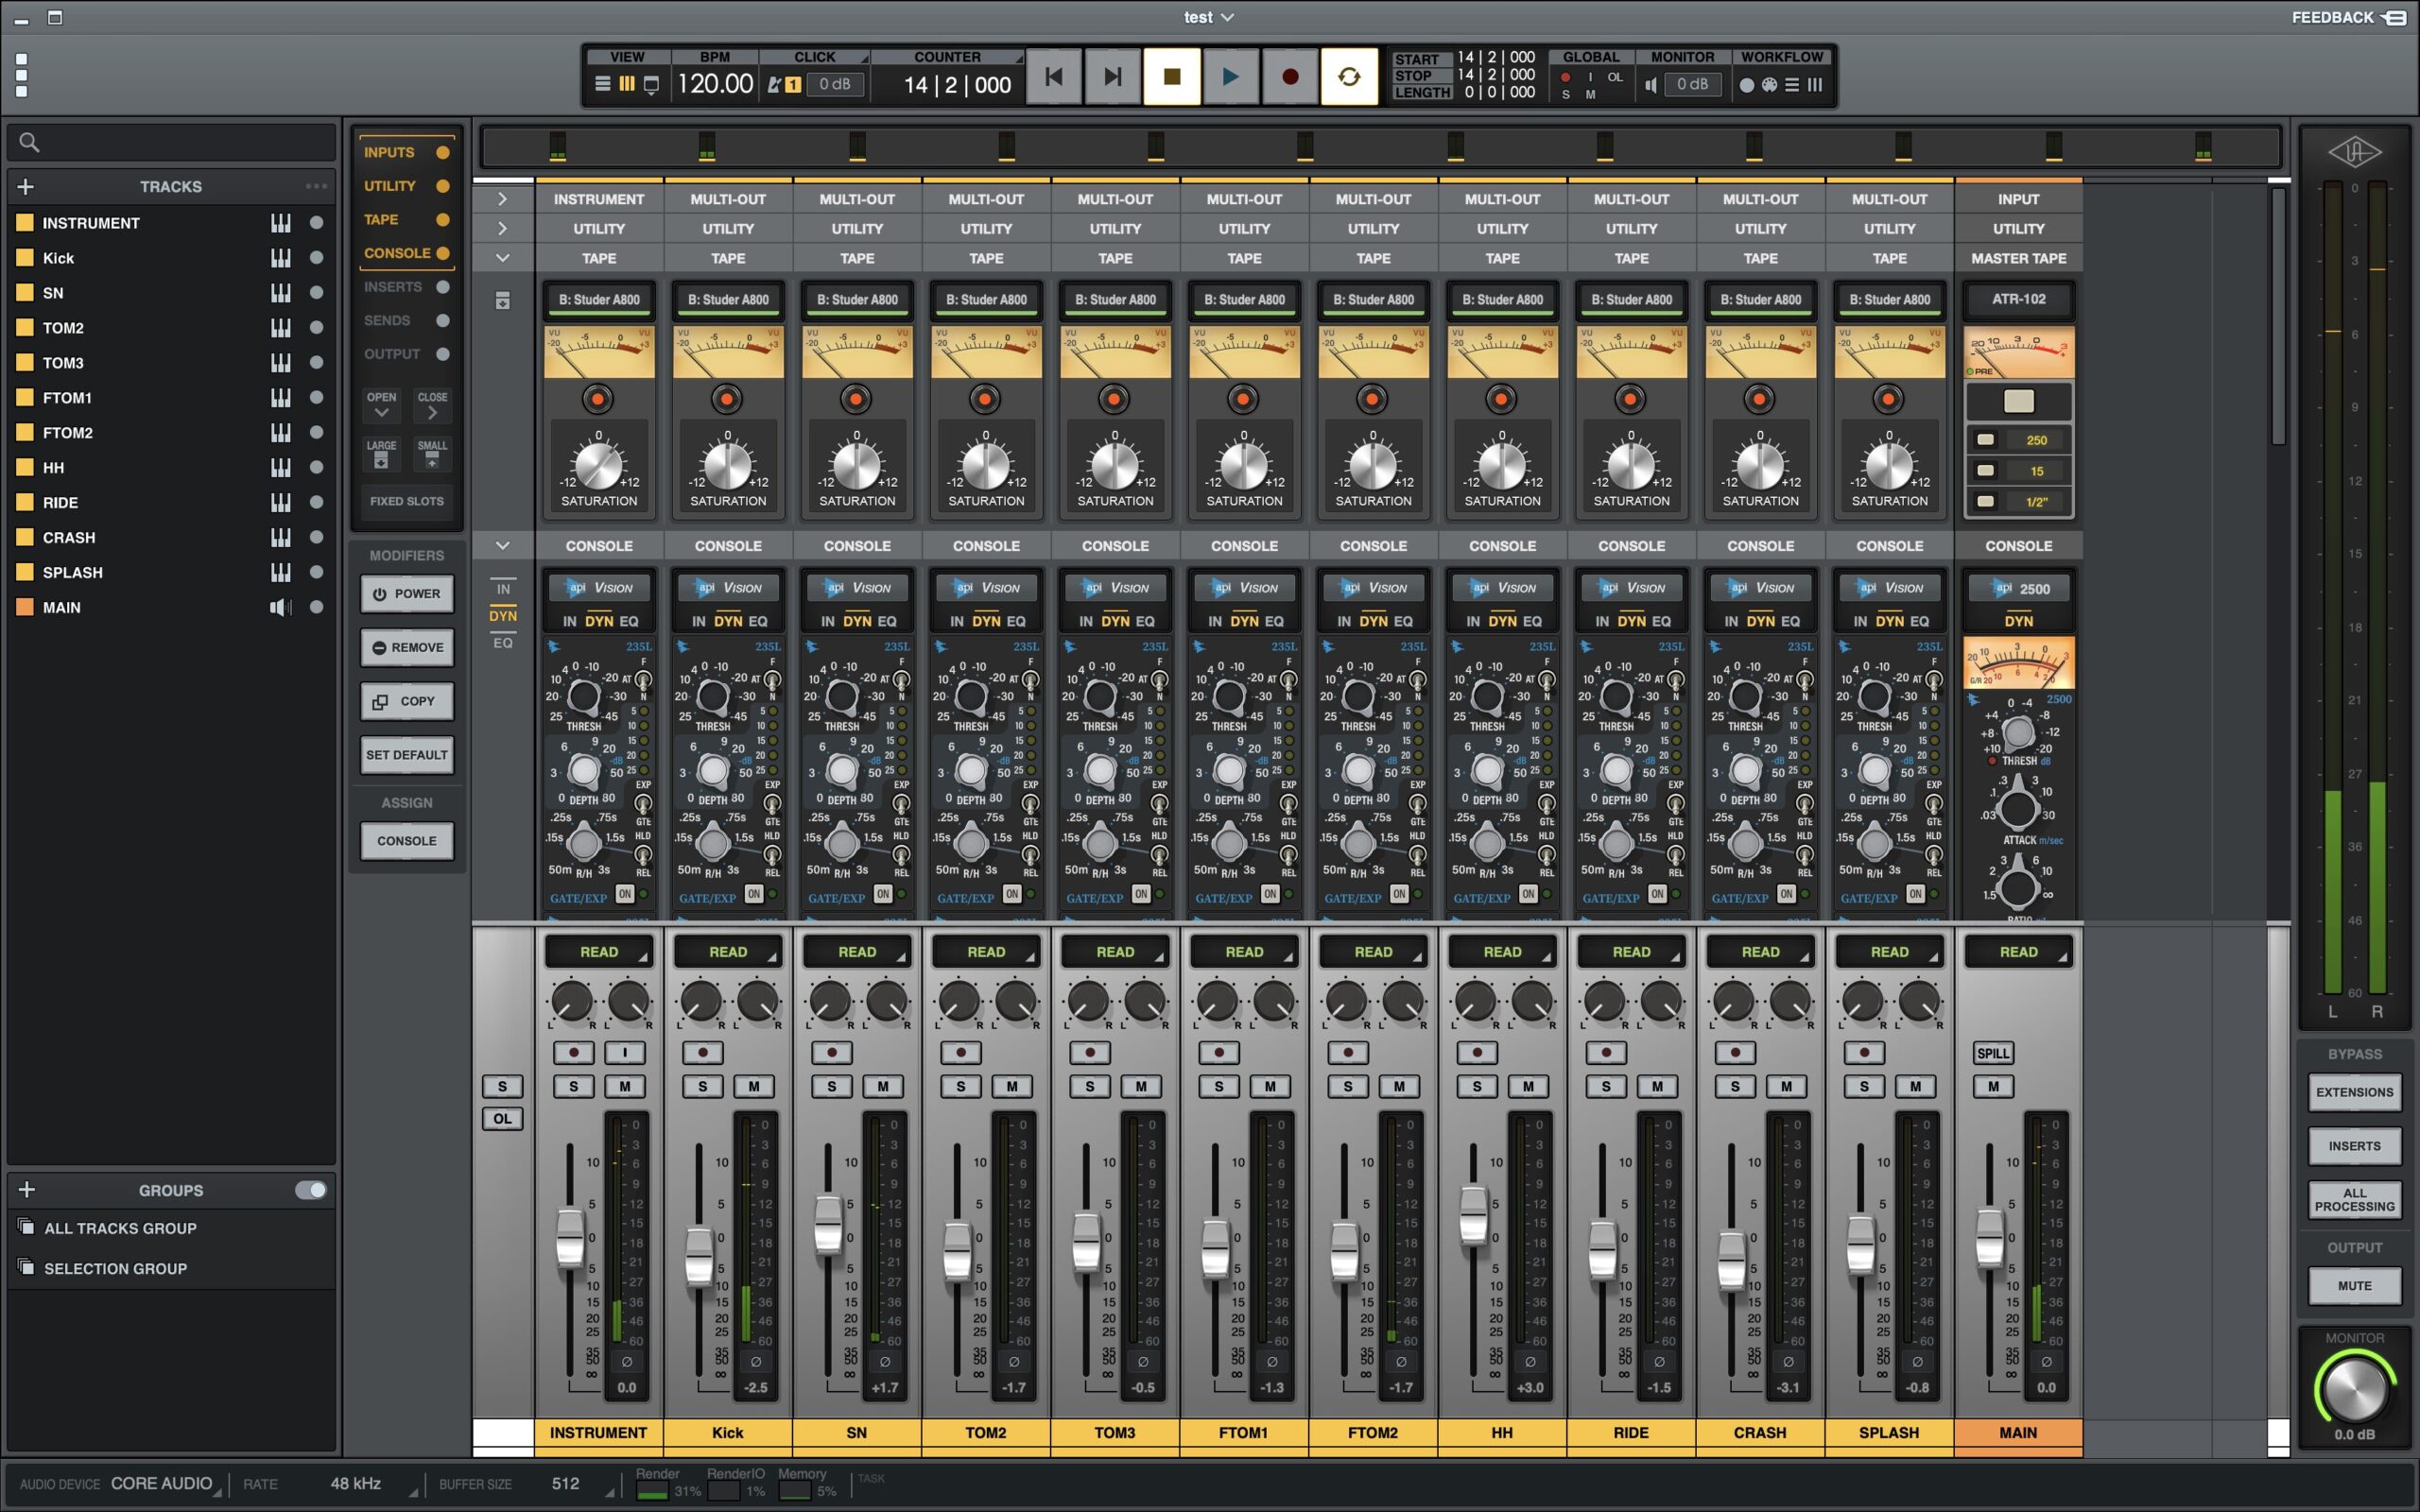Click the tape slot size icon below TAPE arrow
This screenshot has height=1512, width=2420.
tap(503, 300)
